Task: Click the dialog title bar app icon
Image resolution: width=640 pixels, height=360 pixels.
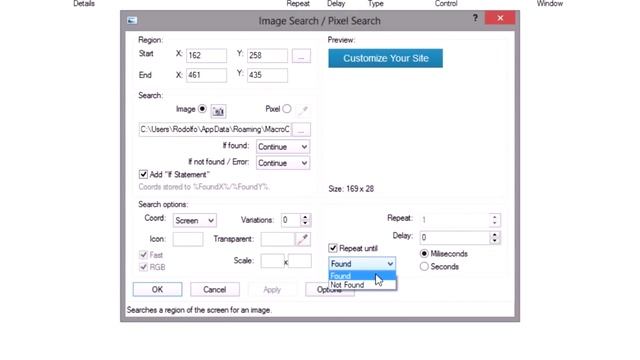Action: pyautogui.click(x=132, y=20)
